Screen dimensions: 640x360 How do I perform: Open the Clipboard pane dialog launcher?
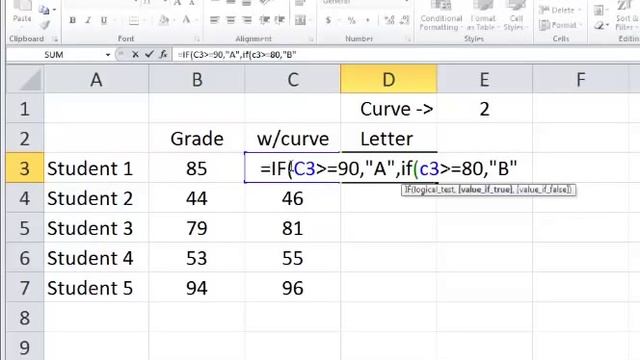55,39
